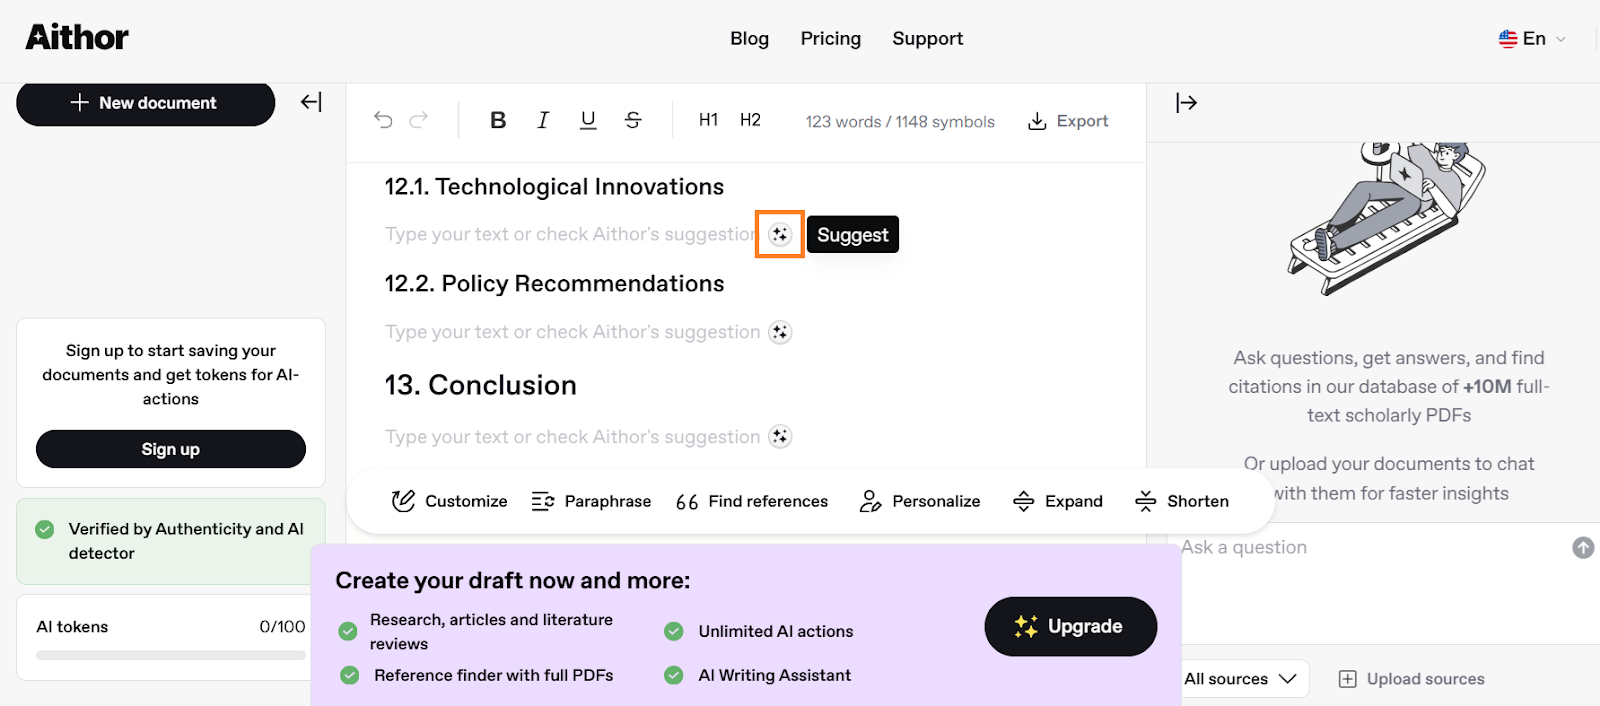Click Find references action
This screenshot has width=1600, height=706.
coord(752,501)
